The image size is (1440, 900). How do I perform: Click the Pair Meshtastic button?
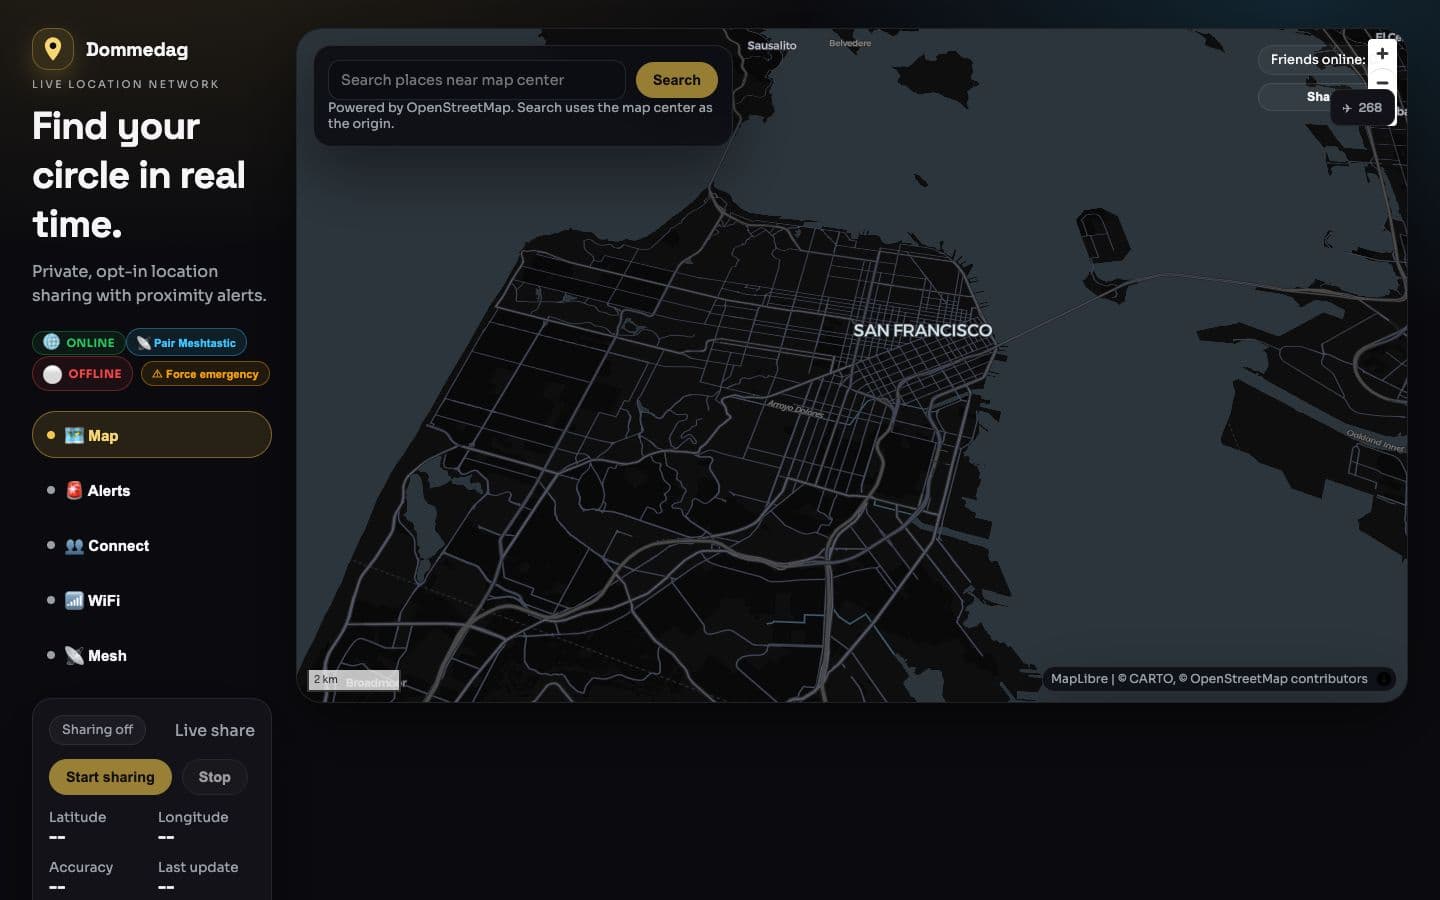[186, 343]
